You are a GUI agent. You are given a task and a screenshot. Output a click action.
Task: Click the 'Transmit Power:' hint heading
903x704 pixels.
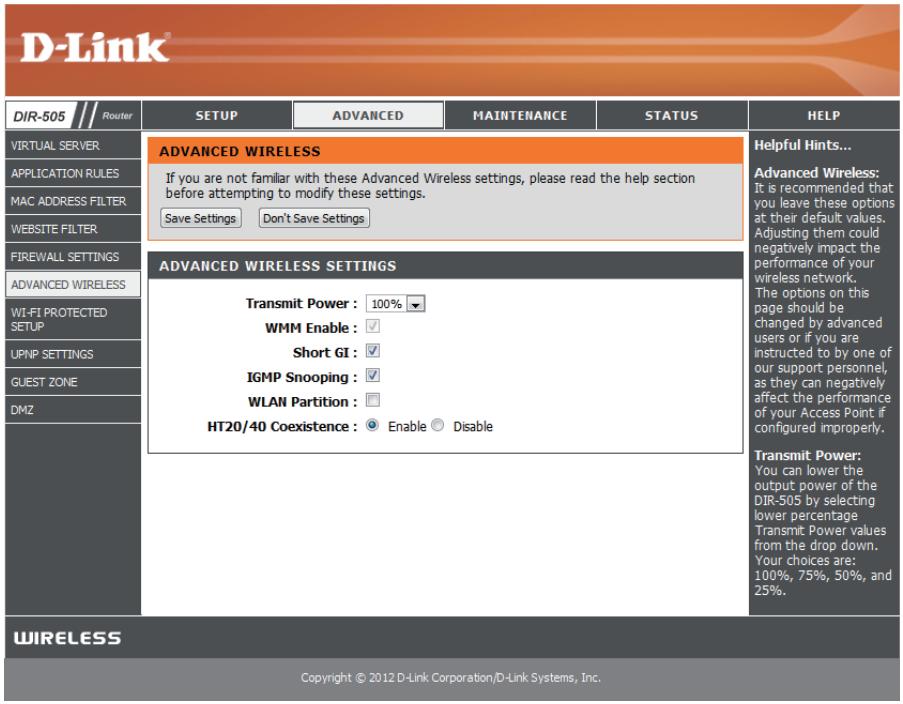coord(807,455)
